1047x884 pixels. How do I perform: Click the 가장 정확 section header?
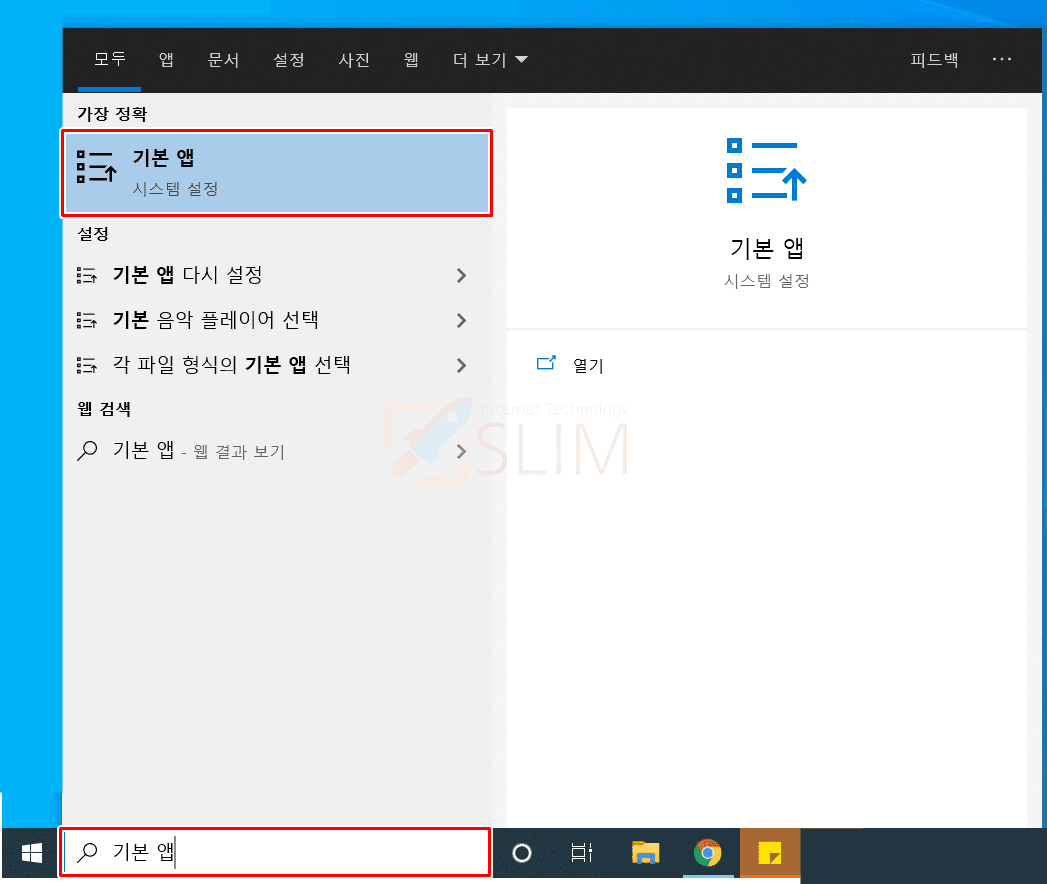(x=112, y=114)
